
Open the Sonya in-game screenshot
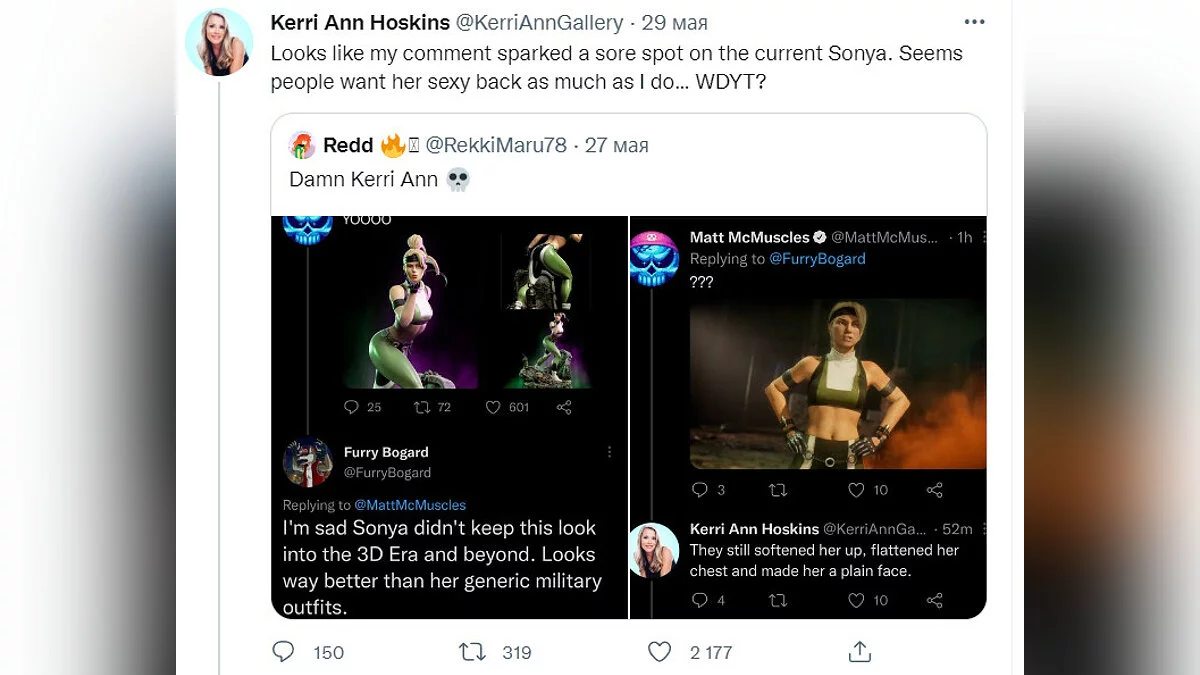(838, 383)
